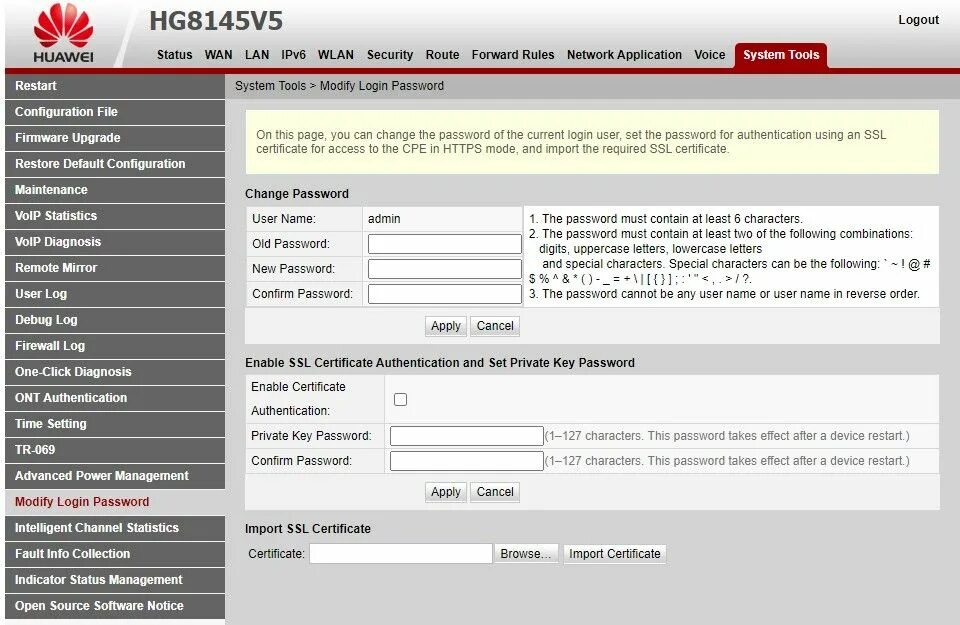Click the admin user name value
Viewport: 960px width, 625px height.
pyautogui.click(x=384, y=219)
